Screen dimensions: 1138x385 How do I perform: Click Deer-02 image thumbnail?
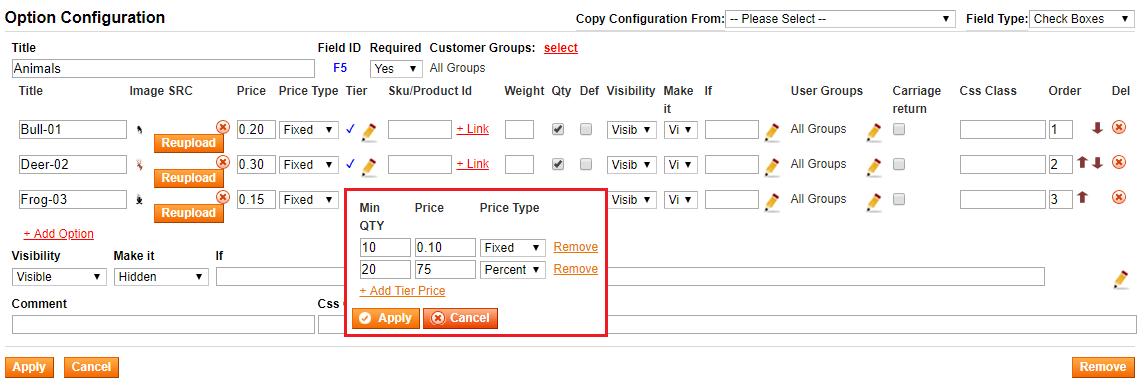[x=139, y=165]
